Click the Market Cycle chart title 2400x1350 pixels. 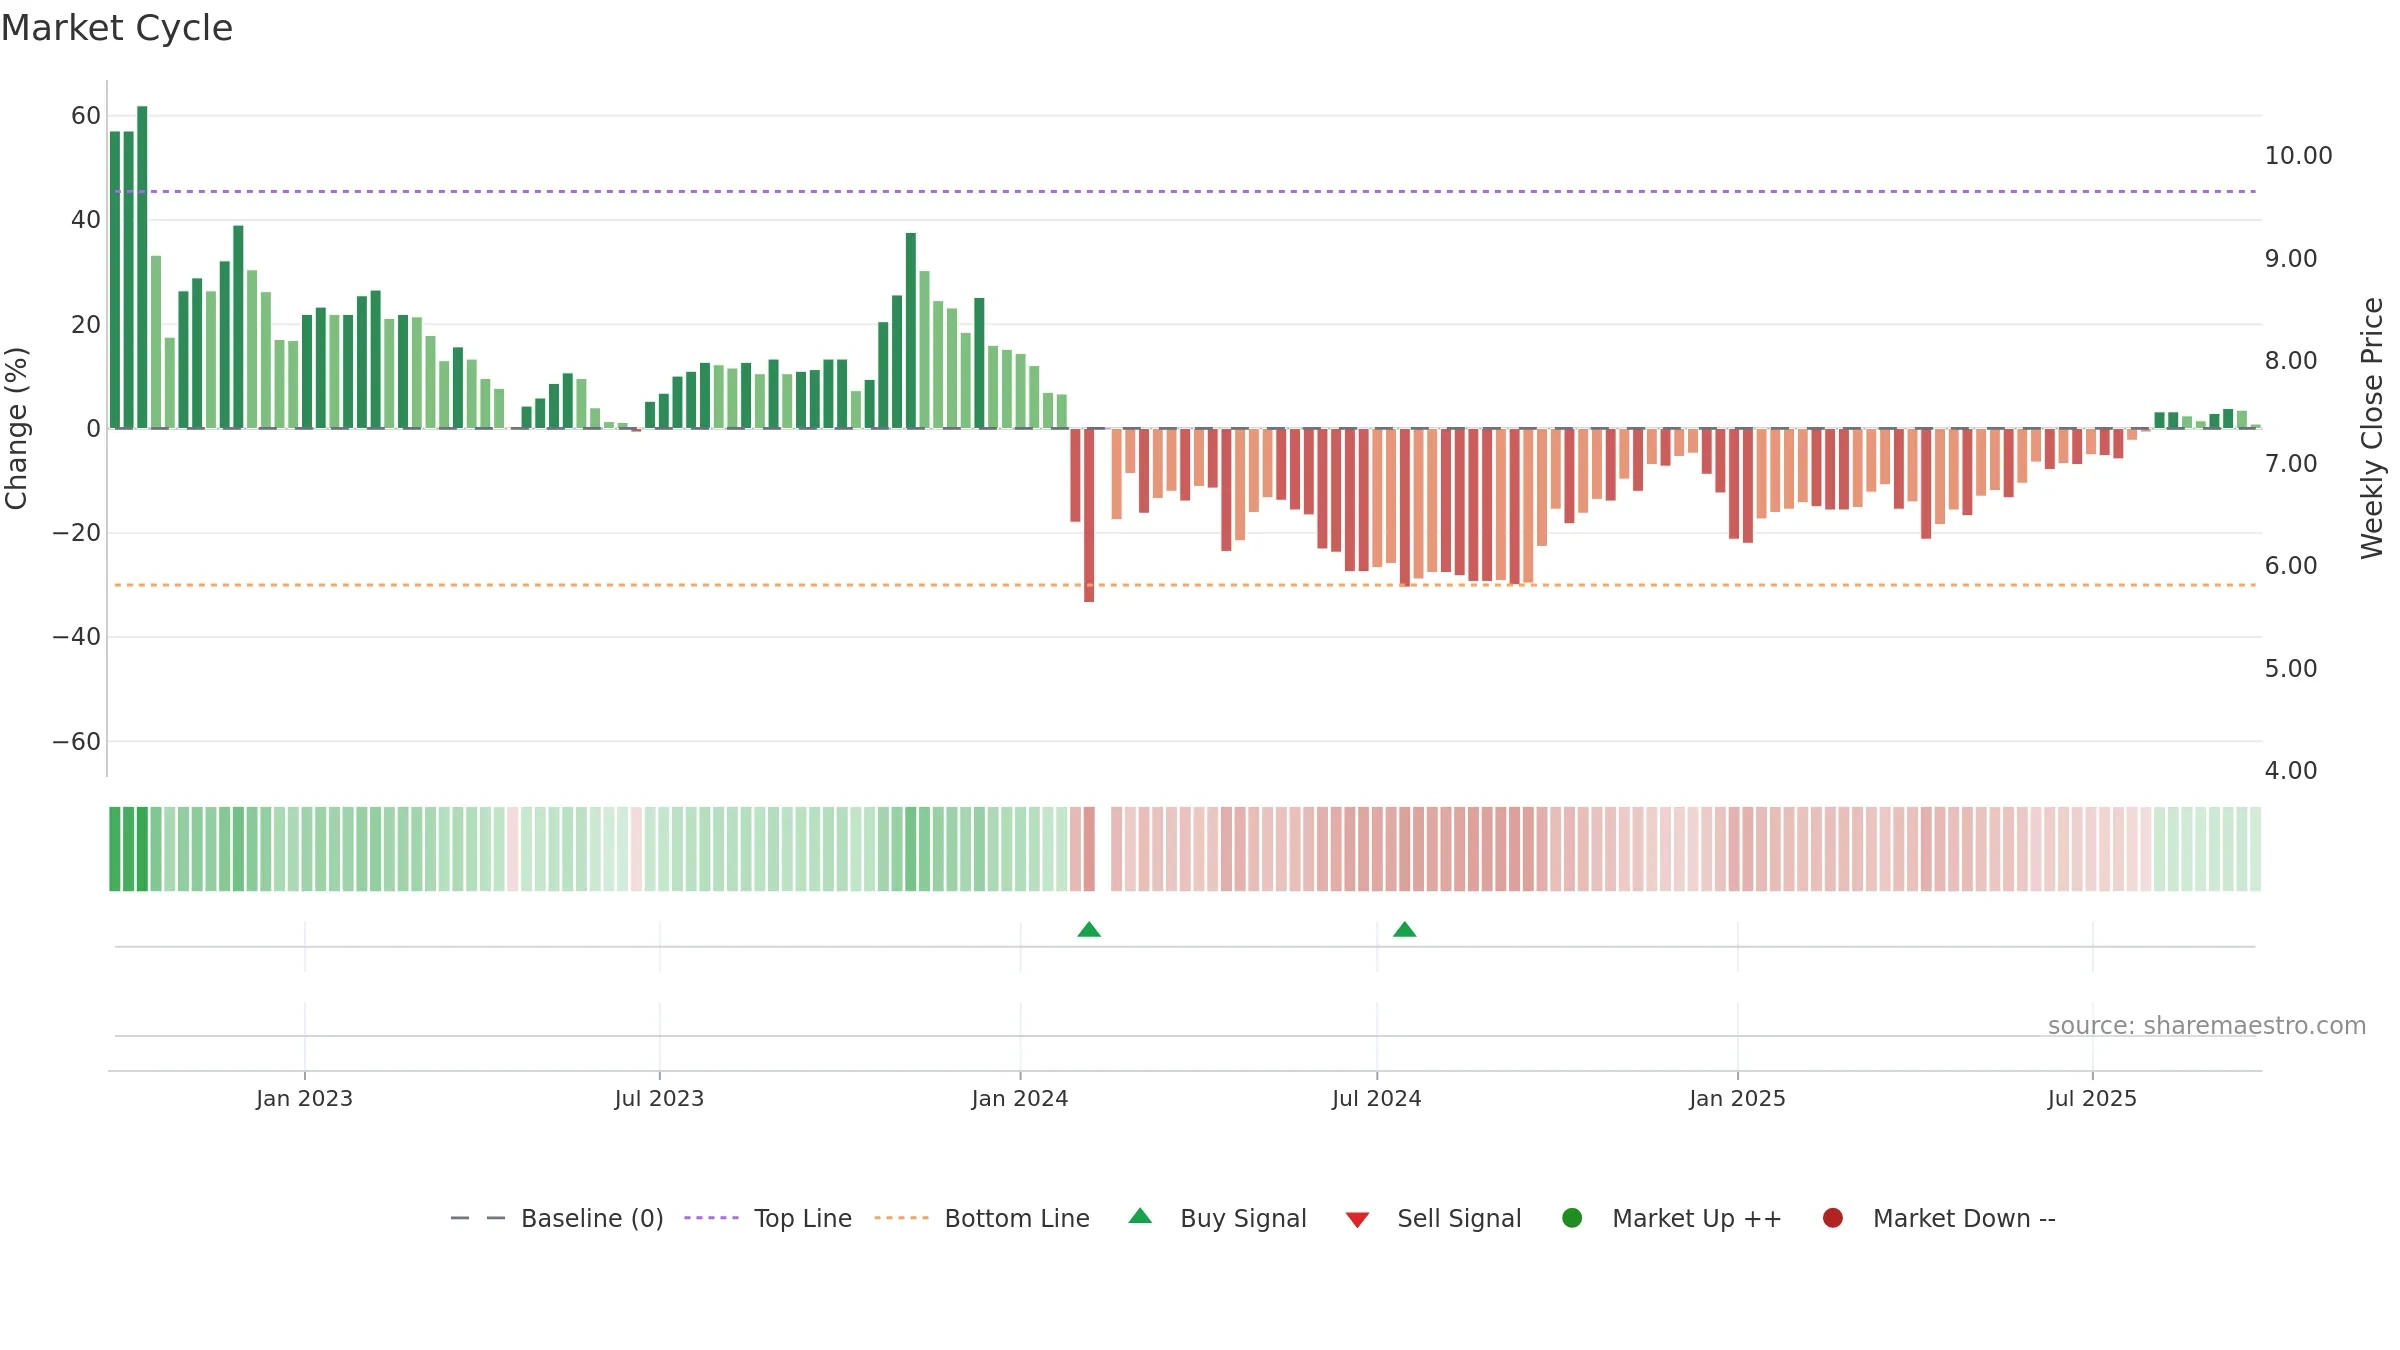[117, 28]
